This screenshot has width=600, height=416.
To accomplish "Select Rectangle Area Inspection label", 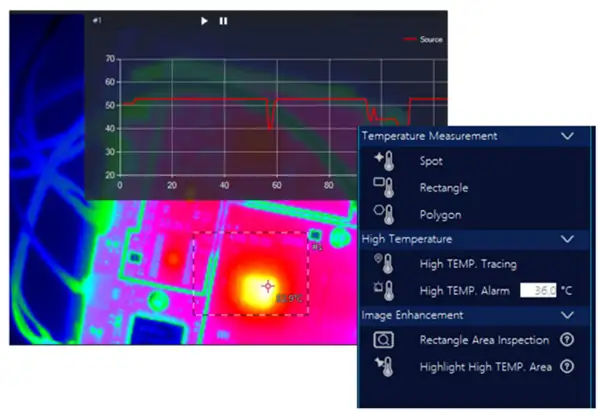I will coord(484,340).
